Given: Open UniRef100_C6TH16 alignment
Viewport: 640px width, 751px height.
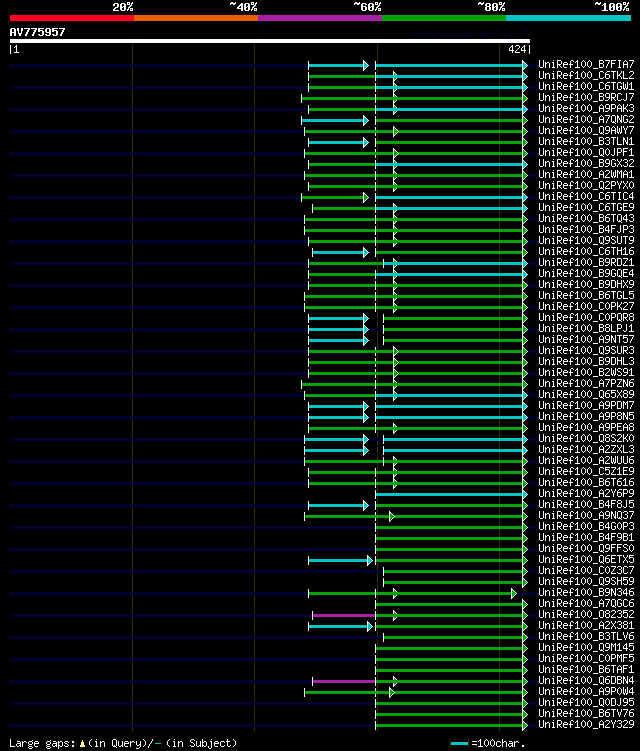Looking at the screenshot, I should point(586,251).
